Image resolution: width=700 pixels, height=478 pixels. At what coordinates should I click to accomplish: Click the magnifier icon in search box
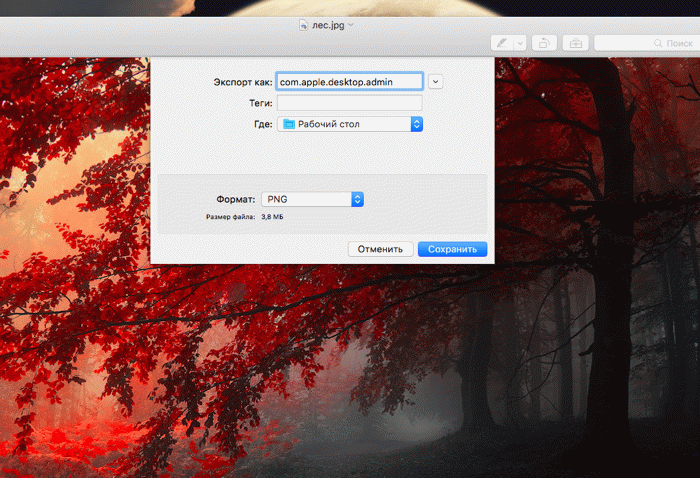point(658,43)
